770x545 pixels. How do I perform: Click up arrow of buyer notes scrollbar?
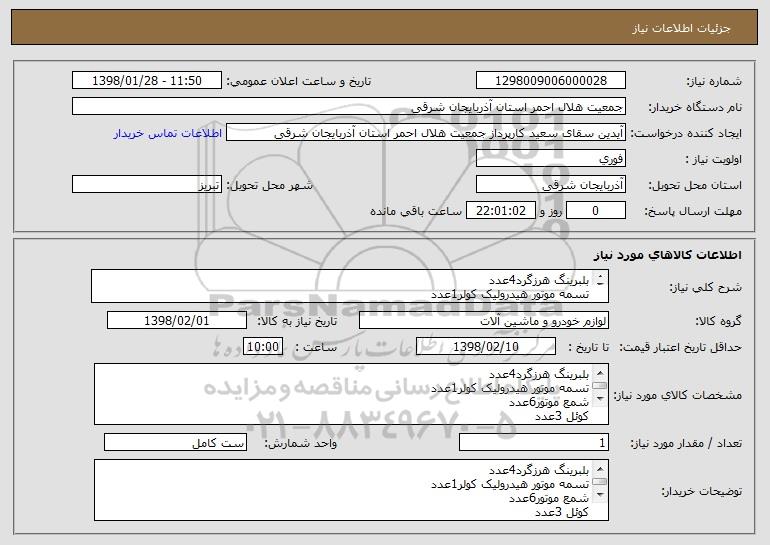pos(600,468)
